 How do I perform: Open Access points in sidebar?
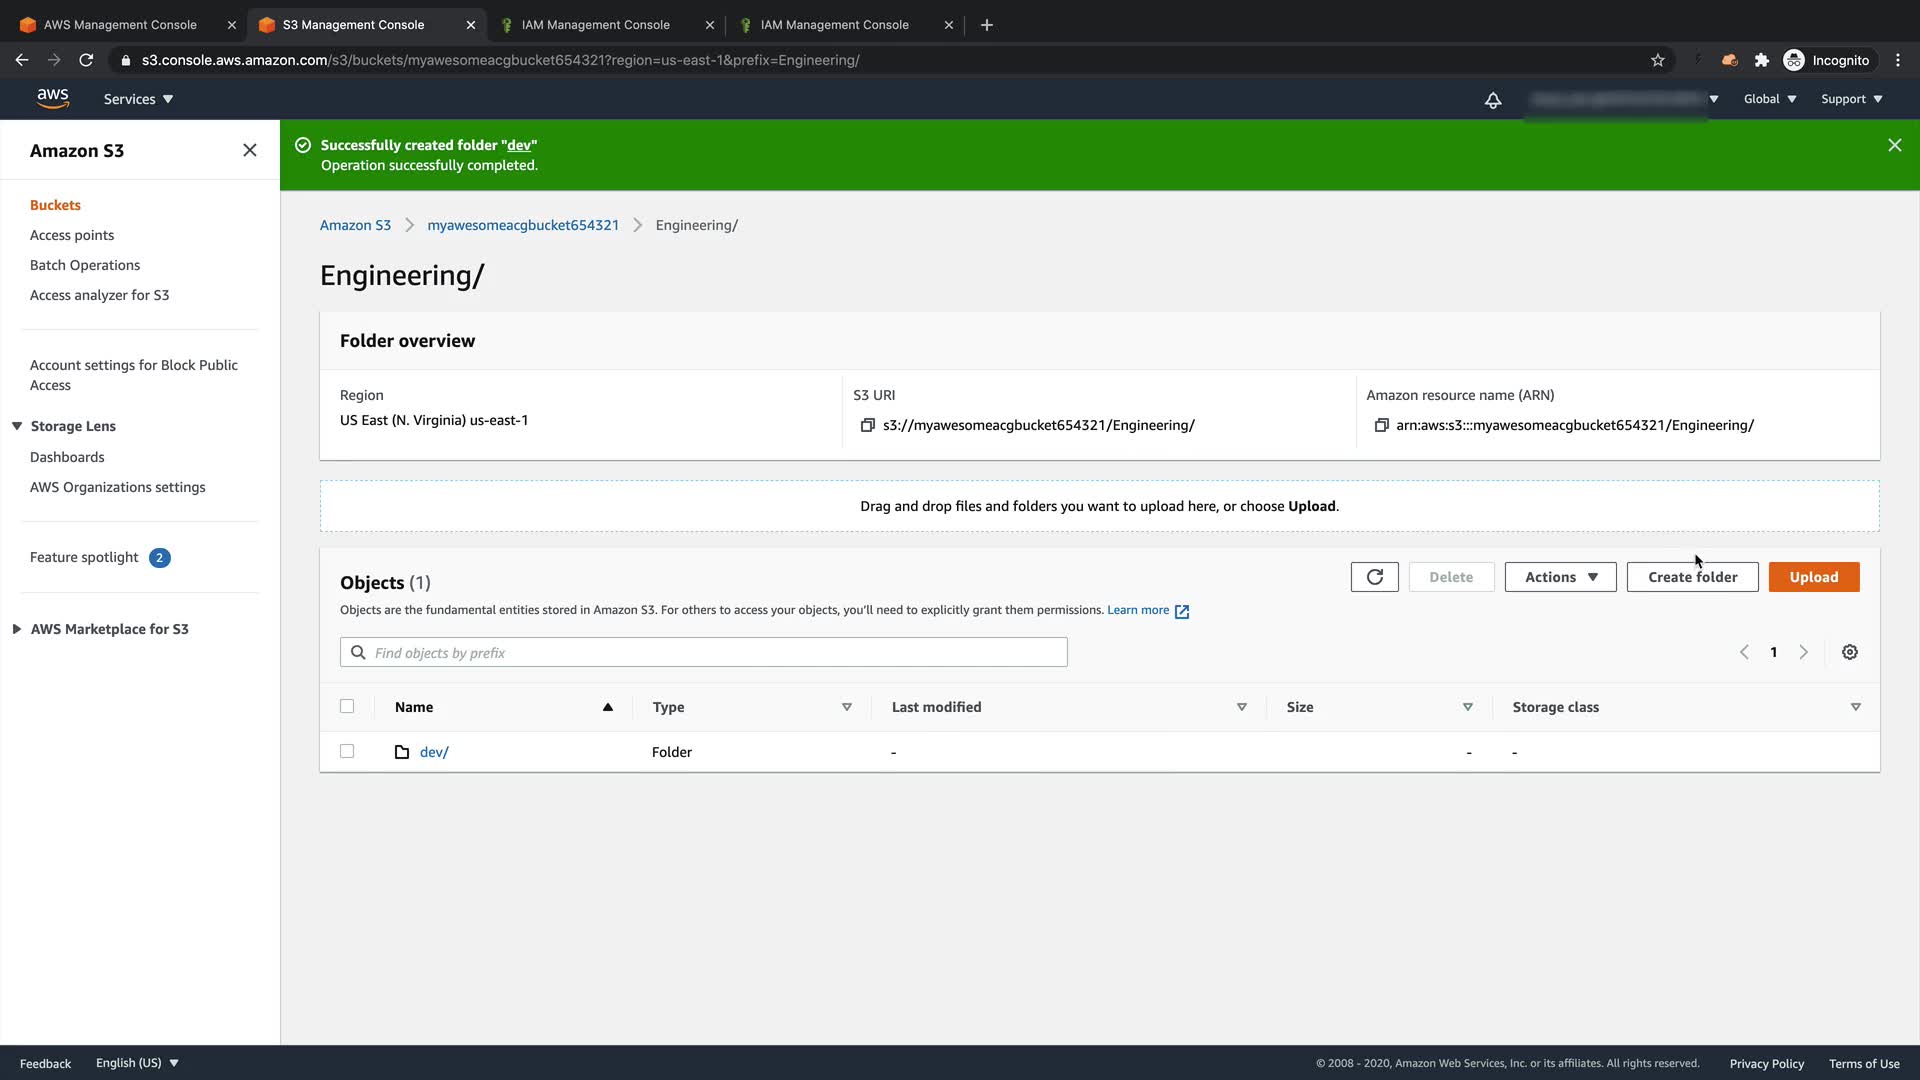click(x=72, y=235)
